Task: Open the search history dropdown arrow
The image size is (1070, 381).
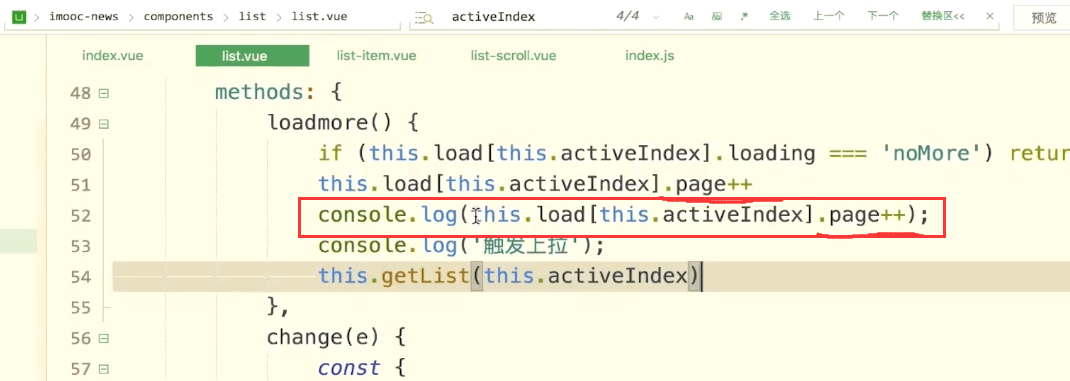Action: (x=656, y=17)
